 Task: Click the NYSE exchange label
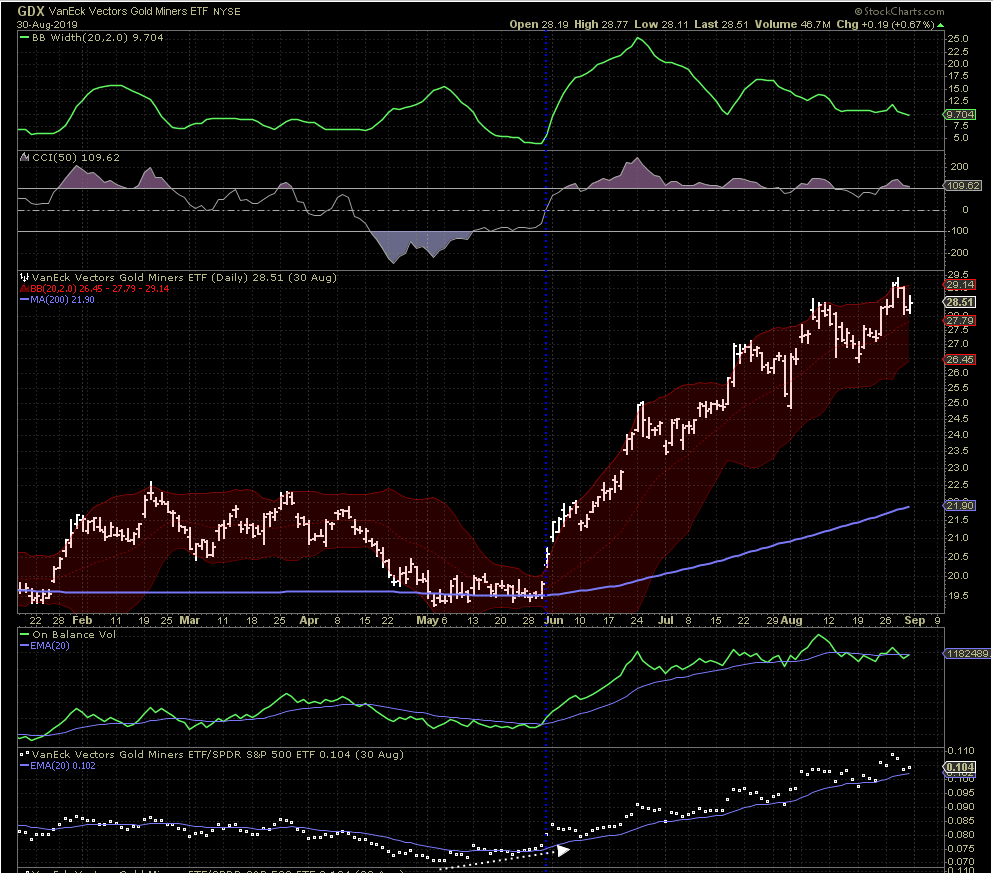pyautogui.click(x=227, y=11)
